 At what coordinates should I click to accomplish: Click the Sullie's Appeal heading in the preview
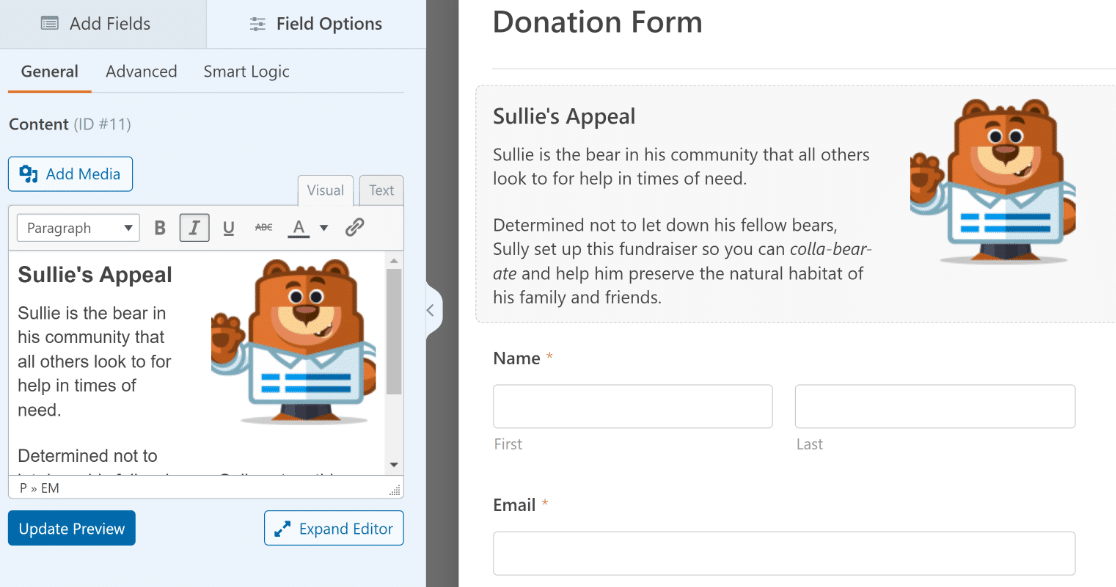[564, 117]
